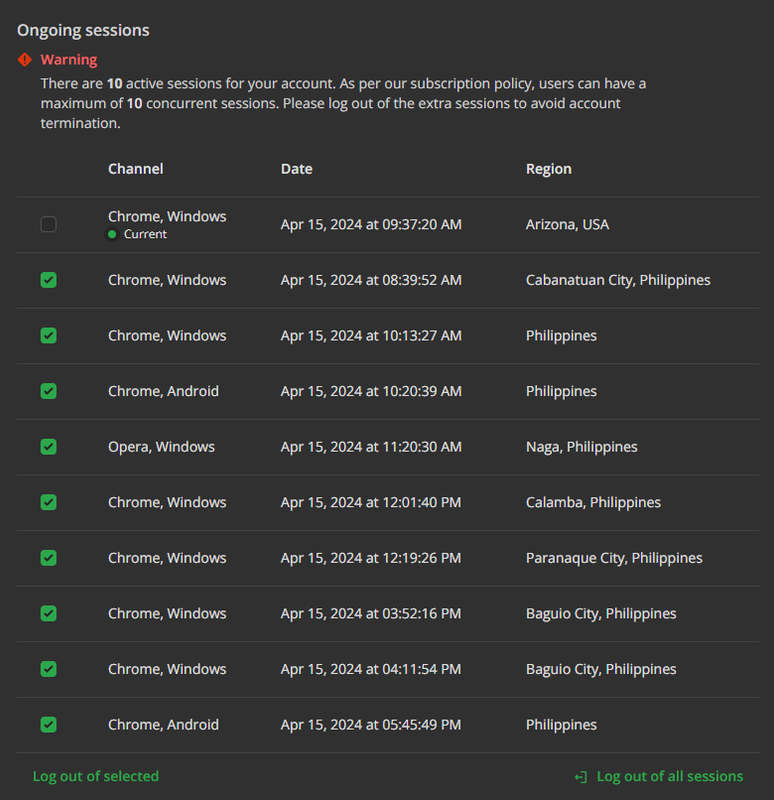
Task: Uncheck the 03:52:16 PM Baguio session checkbox
Action: (48, 613)
